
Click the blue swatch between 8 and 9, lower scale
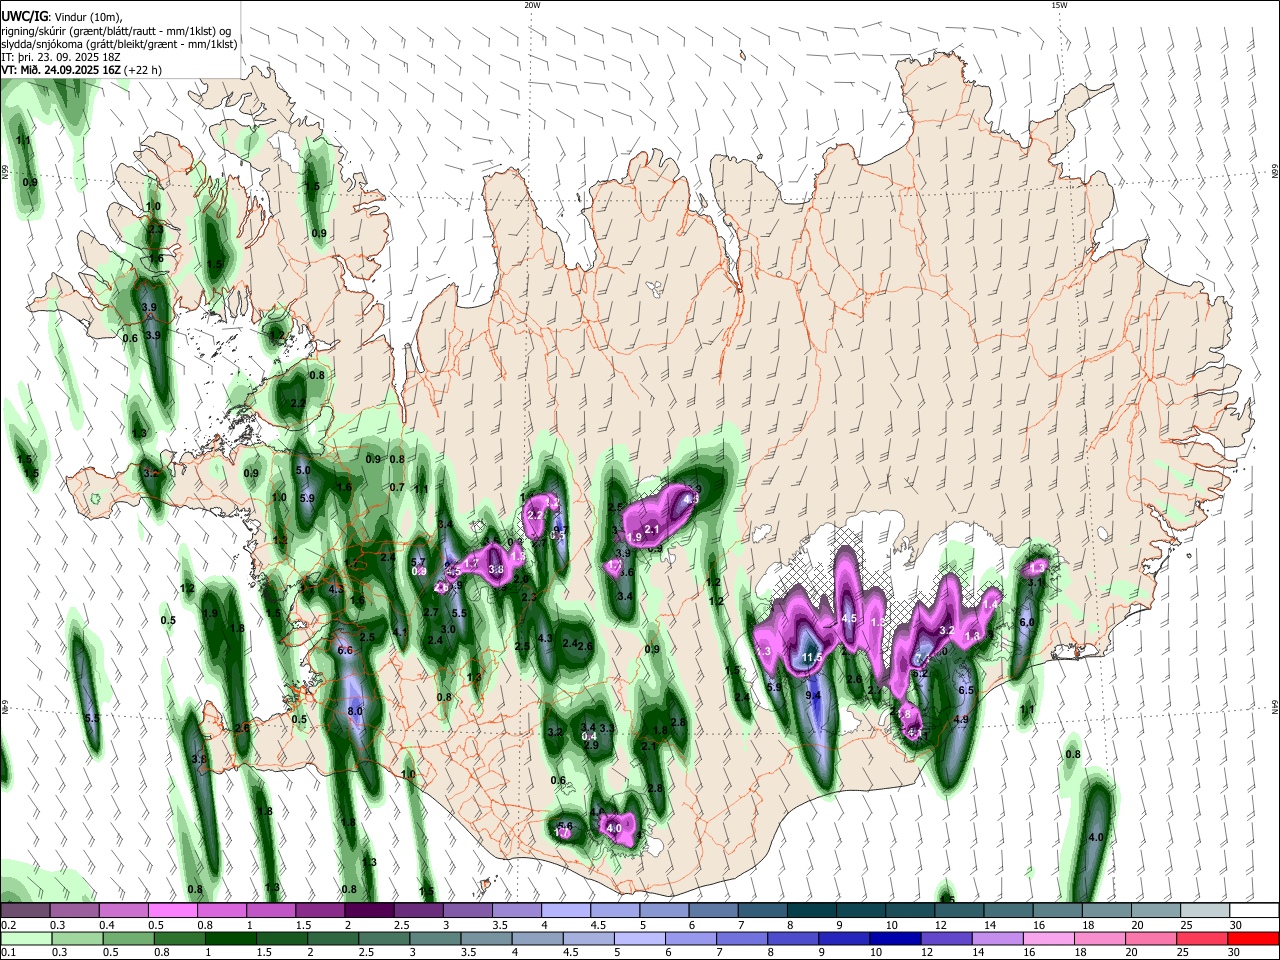[x=792, y=938]
